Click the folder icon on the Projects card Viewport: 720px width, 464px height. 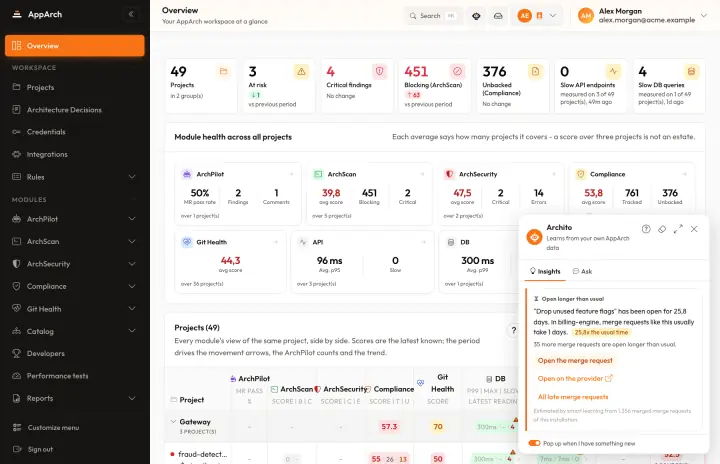point(223,71)
